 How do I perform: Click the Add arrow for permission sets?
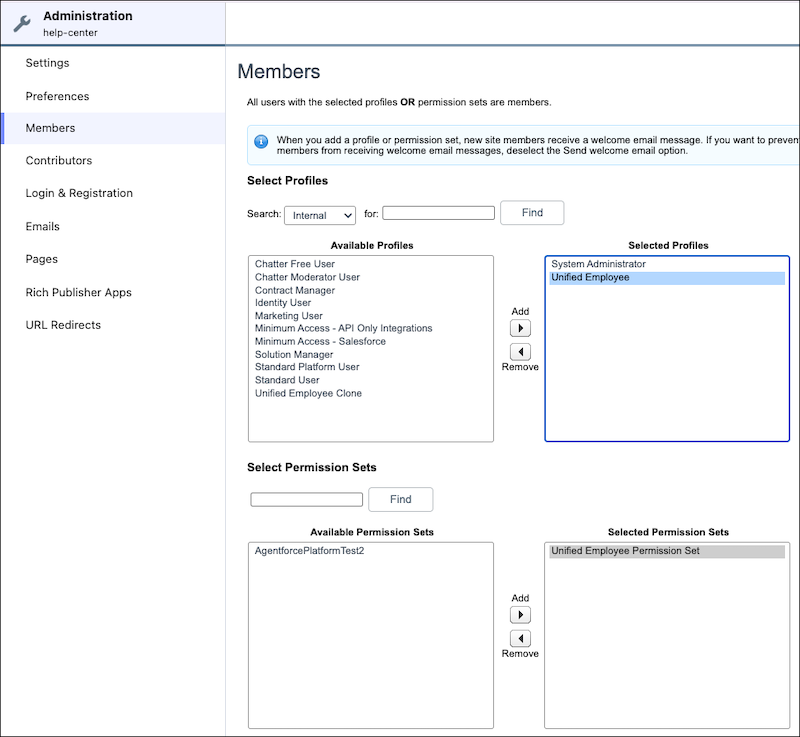[x=520, y=615]
